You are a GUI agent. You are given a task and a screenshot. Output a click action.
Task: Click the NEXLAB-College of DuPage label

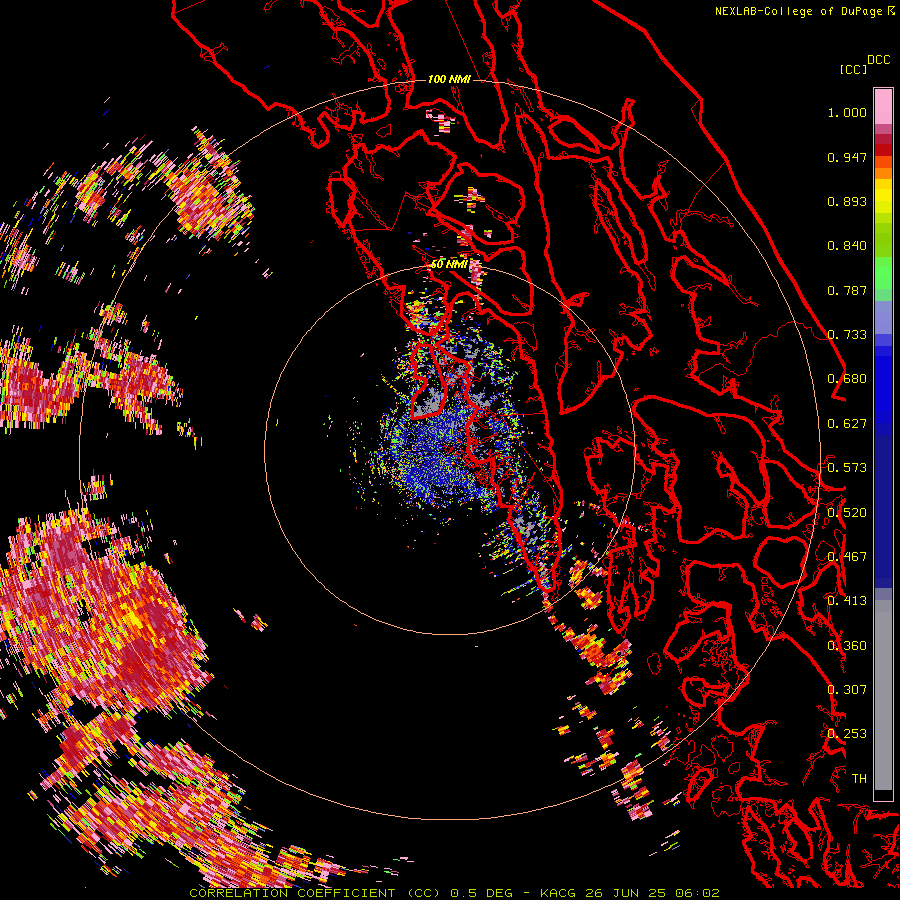pyautogui.click(x=801, y=11)
